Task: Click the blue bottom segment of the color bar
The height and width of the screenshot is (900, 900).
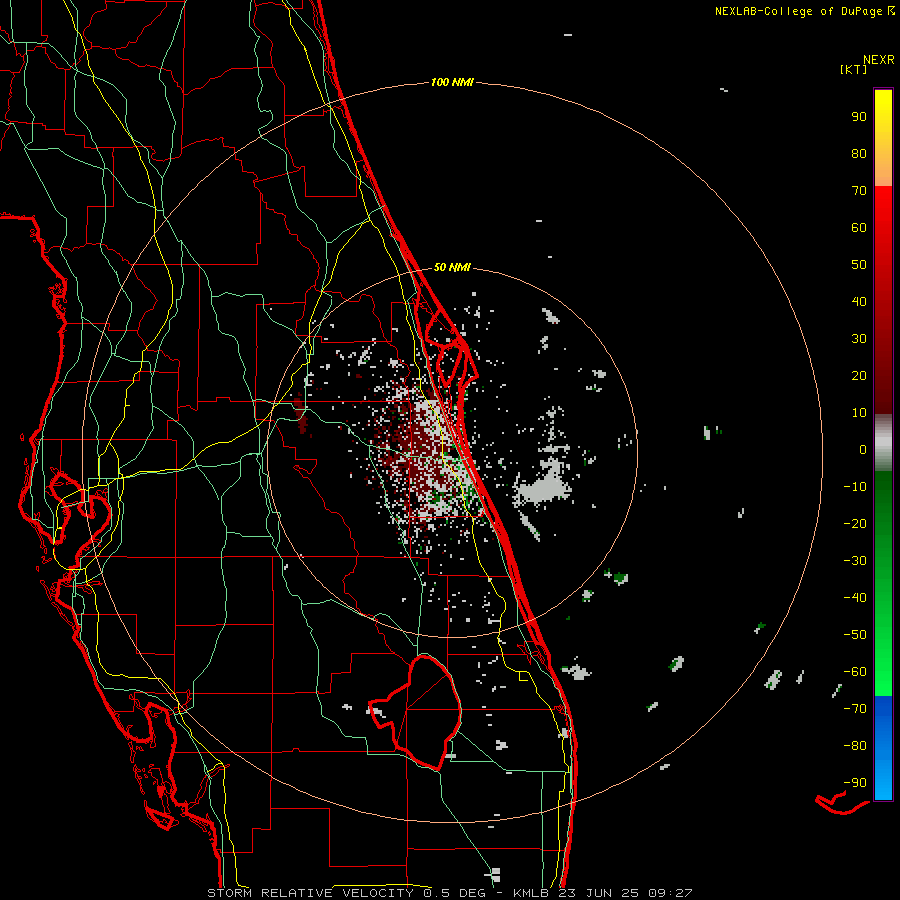Action: (883, 748)
